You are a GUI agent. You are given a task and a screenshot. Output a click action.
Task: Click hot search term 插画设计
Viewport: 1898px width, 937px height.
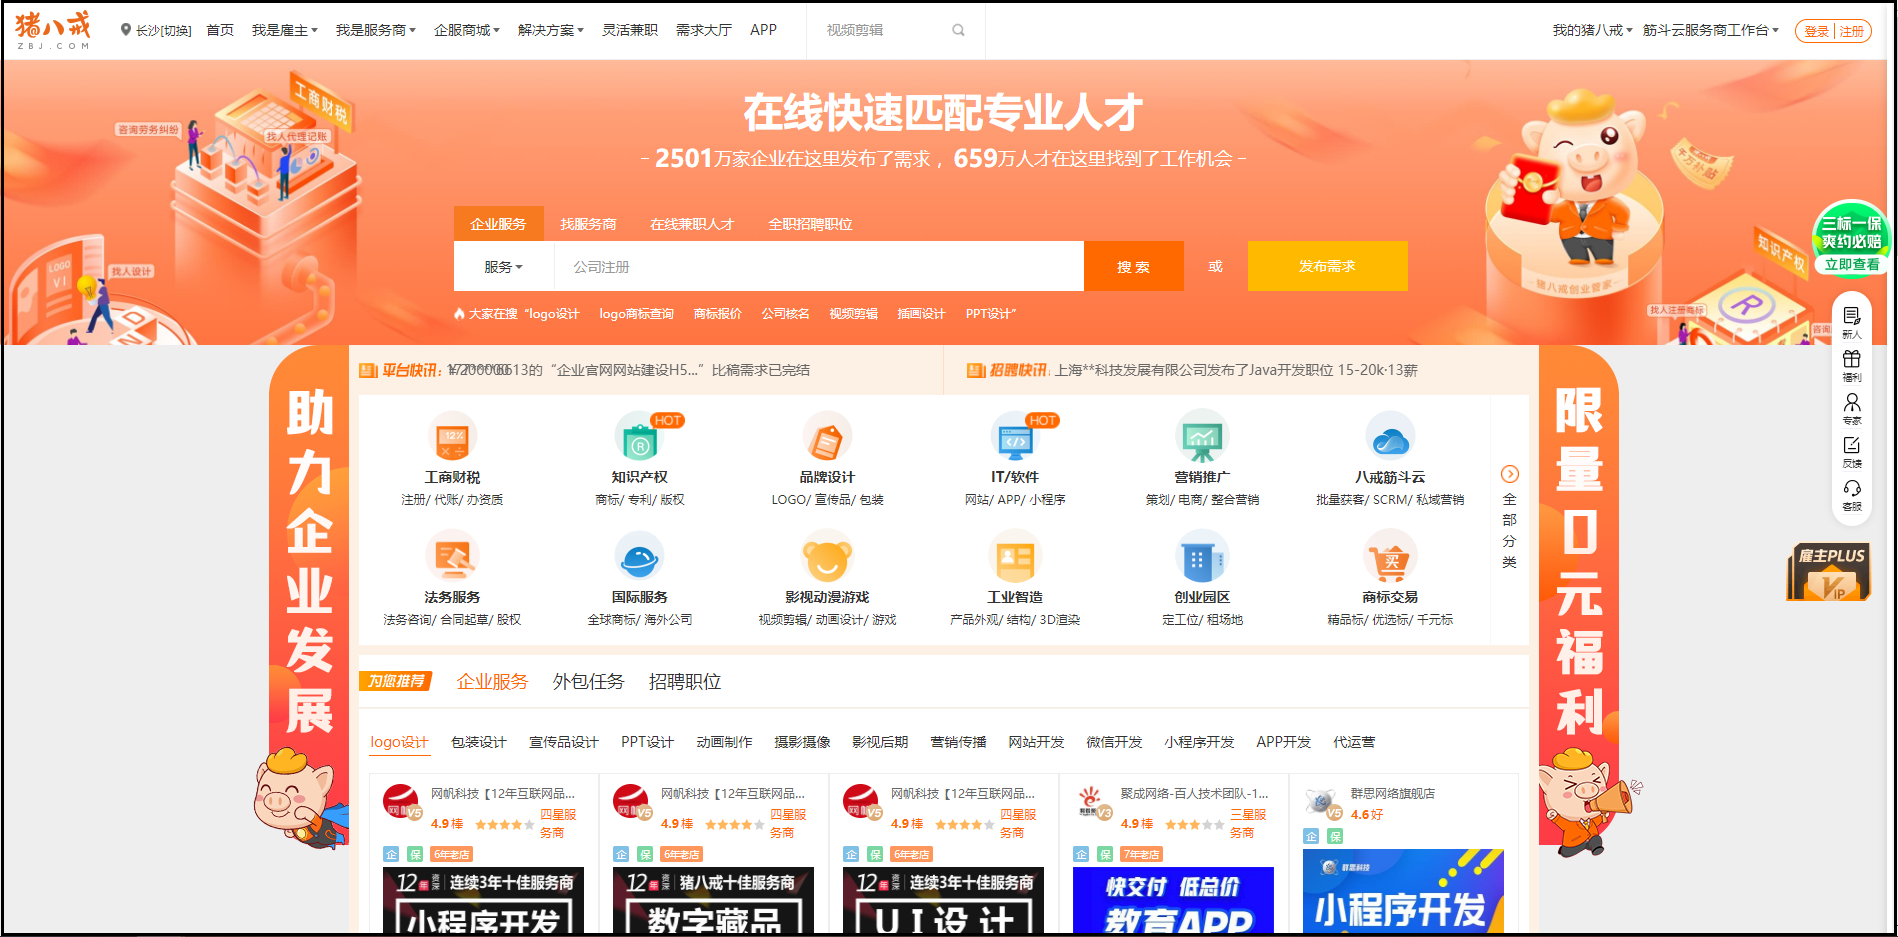(x=921, y=314)
